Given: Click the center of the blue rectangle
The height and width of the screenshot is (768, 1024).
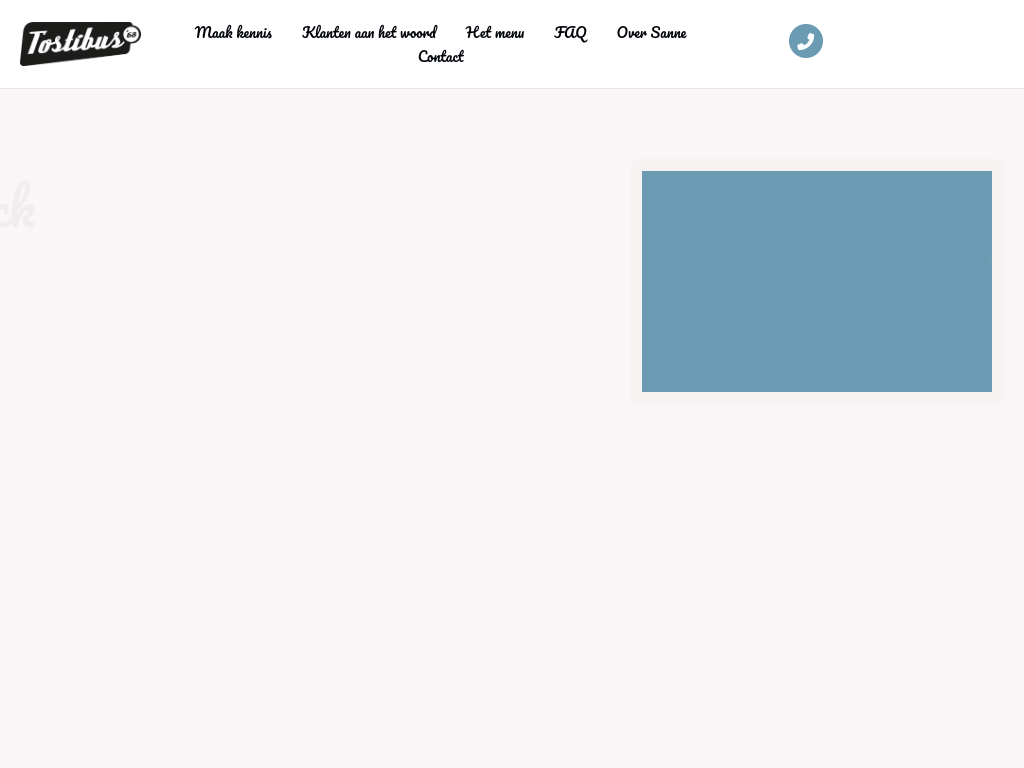Looking at the screenshot, I should coord(816,281).
